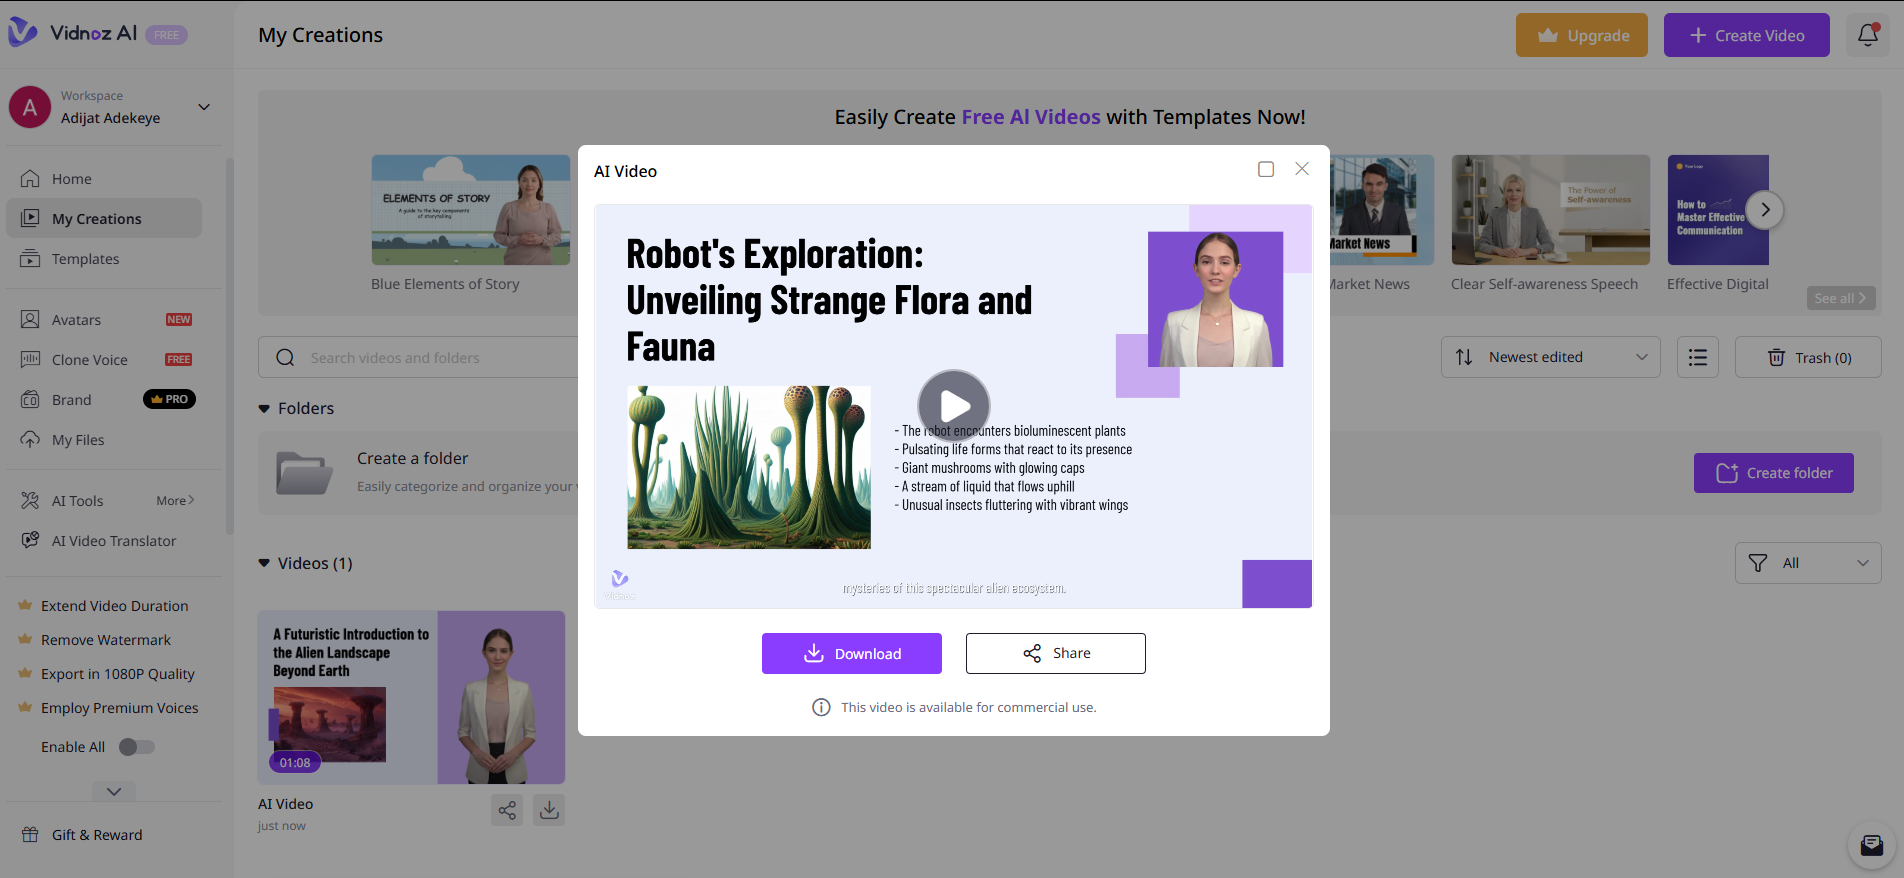
Task: Toggle the Enable All switch
Action: [136, 747]
